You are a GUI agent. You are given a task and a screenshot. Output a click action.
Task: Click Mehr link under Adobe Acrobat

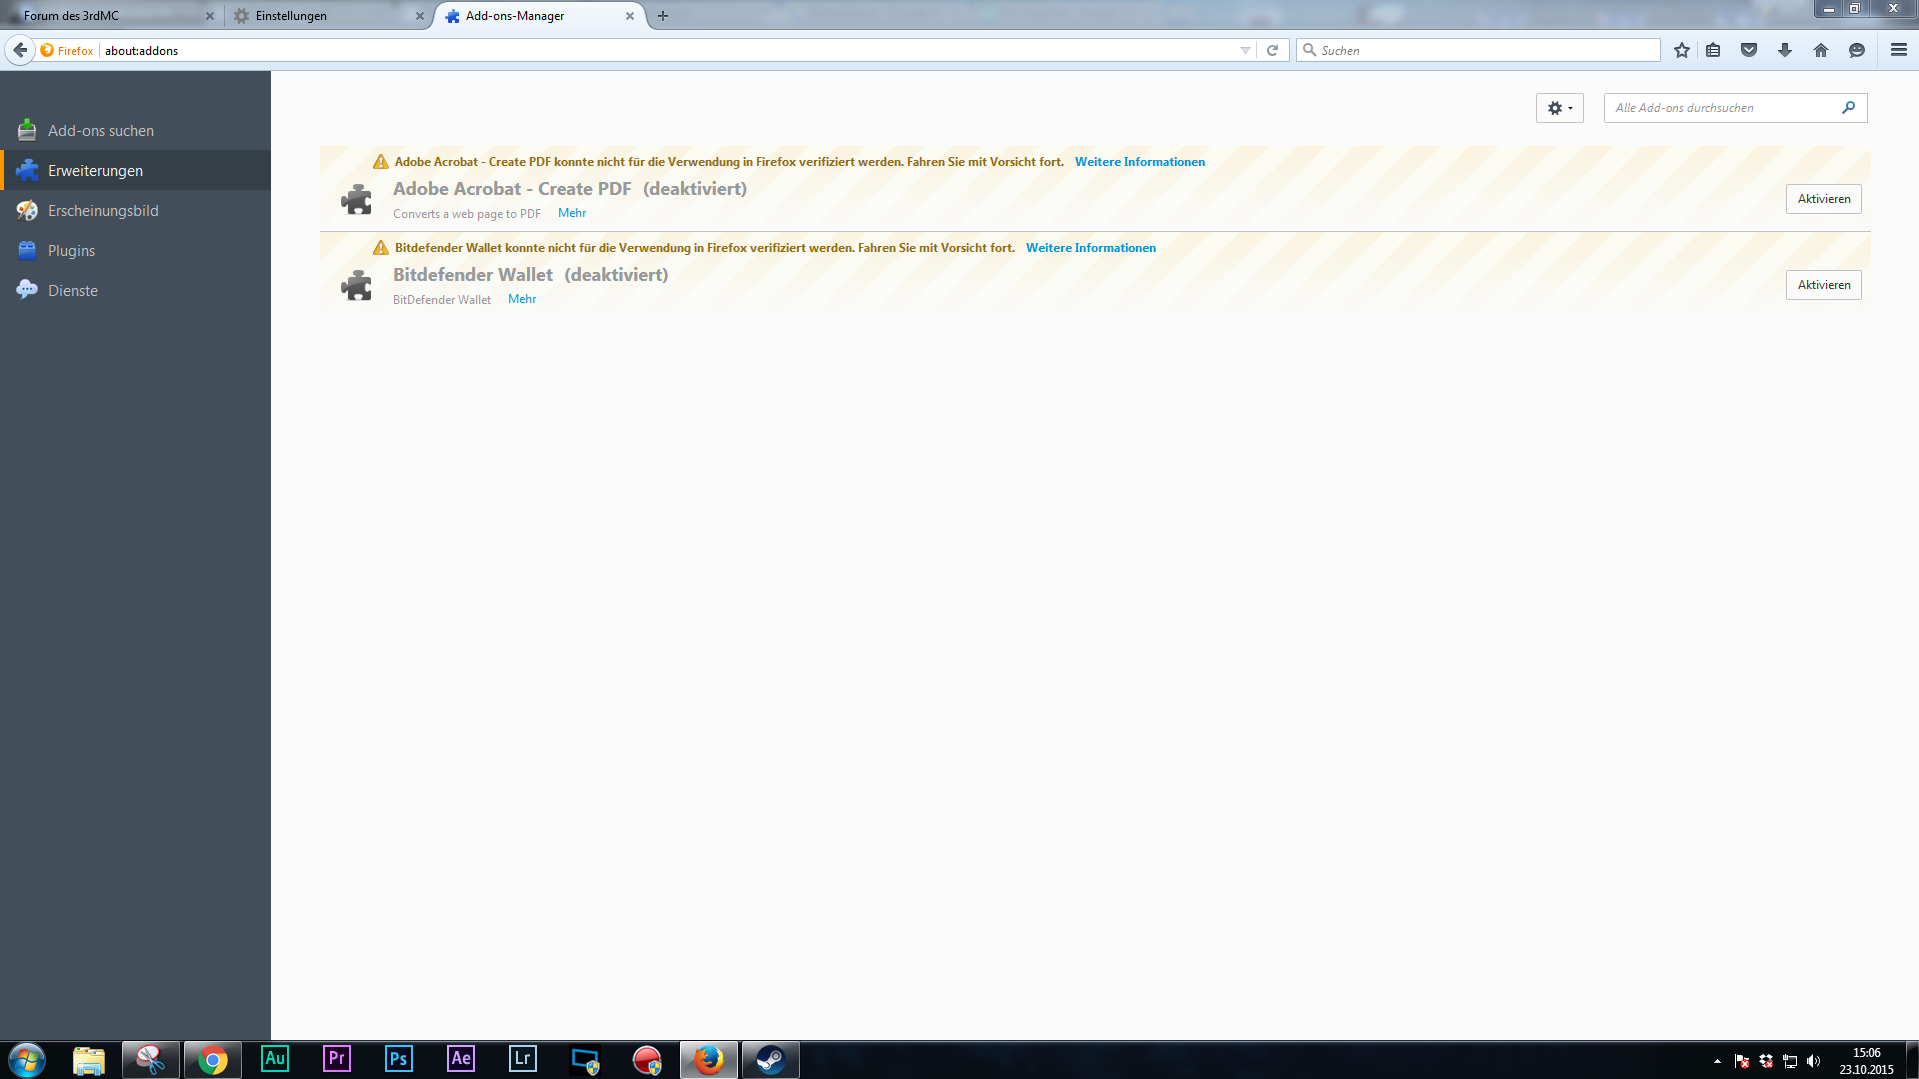572,213
